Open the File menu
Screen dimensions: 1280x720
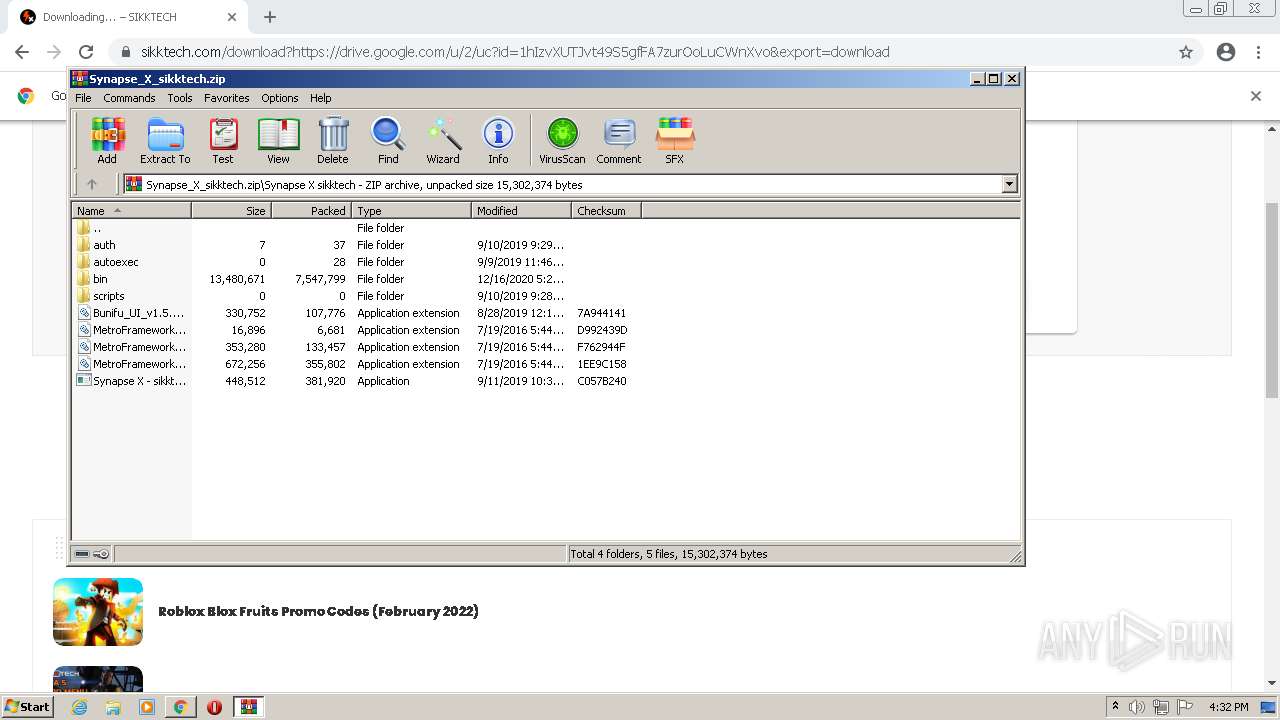click(83, 98)
